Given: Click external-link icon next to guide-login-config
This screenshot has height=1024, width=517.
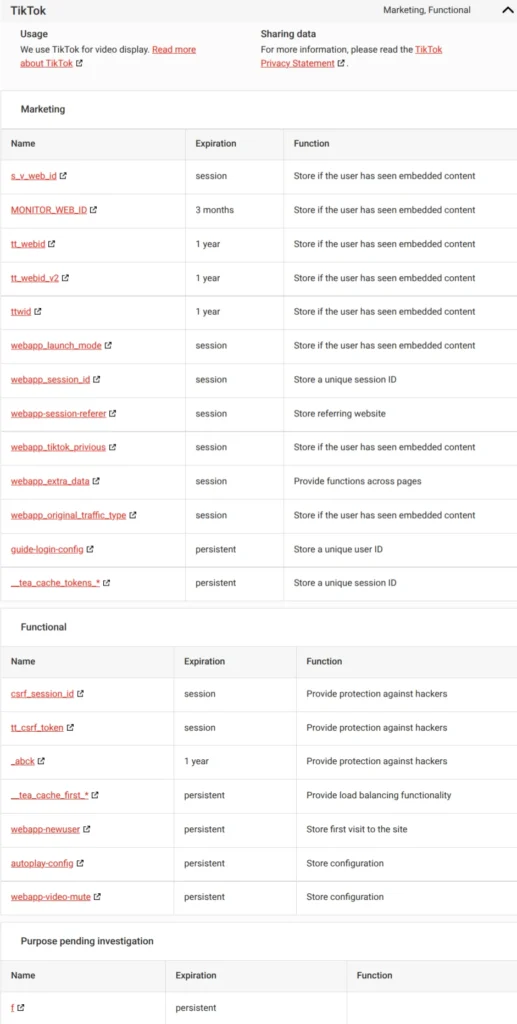Looking at the screenshot, I should pyautogui.click(x=90, y=550).
